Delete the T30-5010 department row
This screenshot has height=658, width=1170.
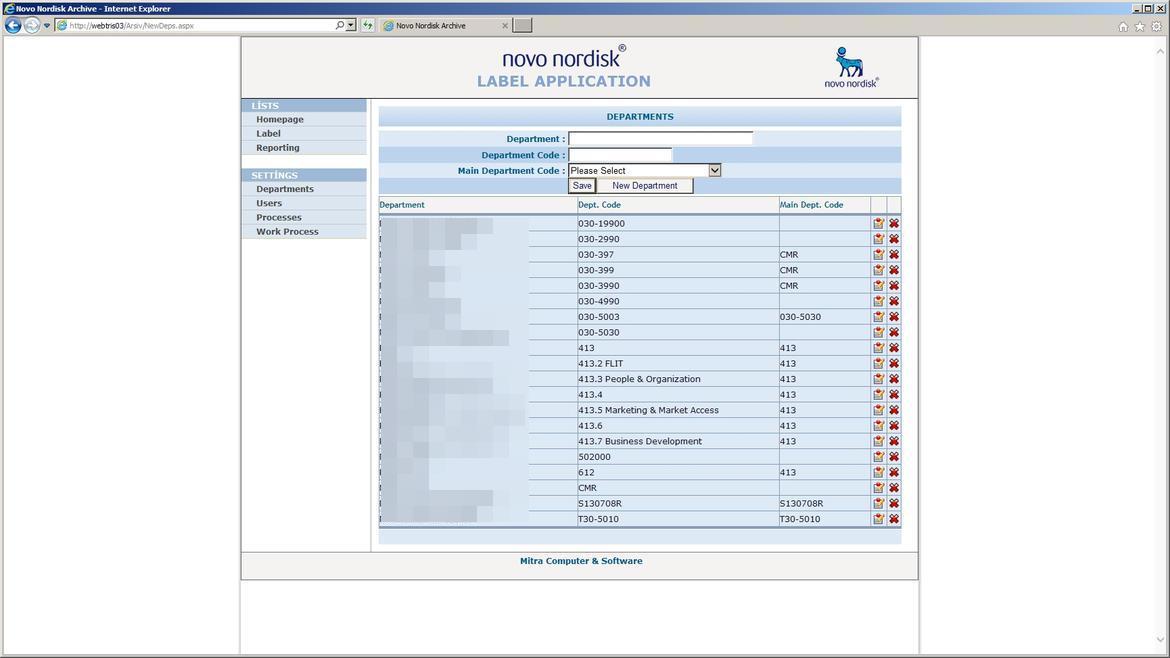click(894, 518)
